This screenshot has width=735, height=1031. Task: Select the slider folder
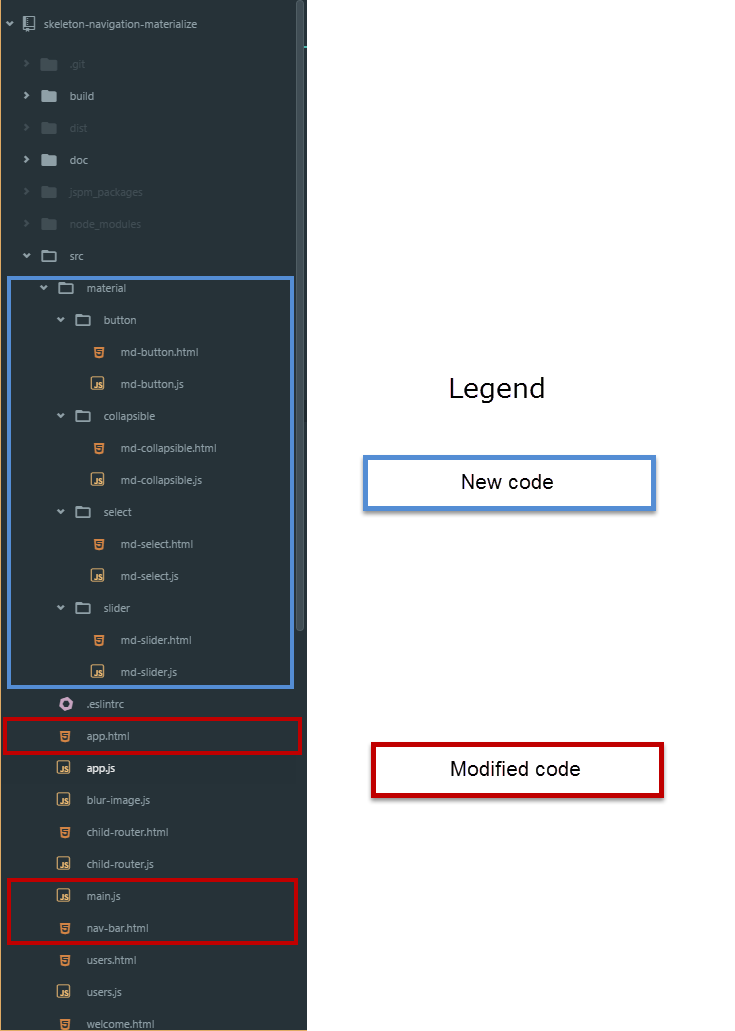click(116, 608)
